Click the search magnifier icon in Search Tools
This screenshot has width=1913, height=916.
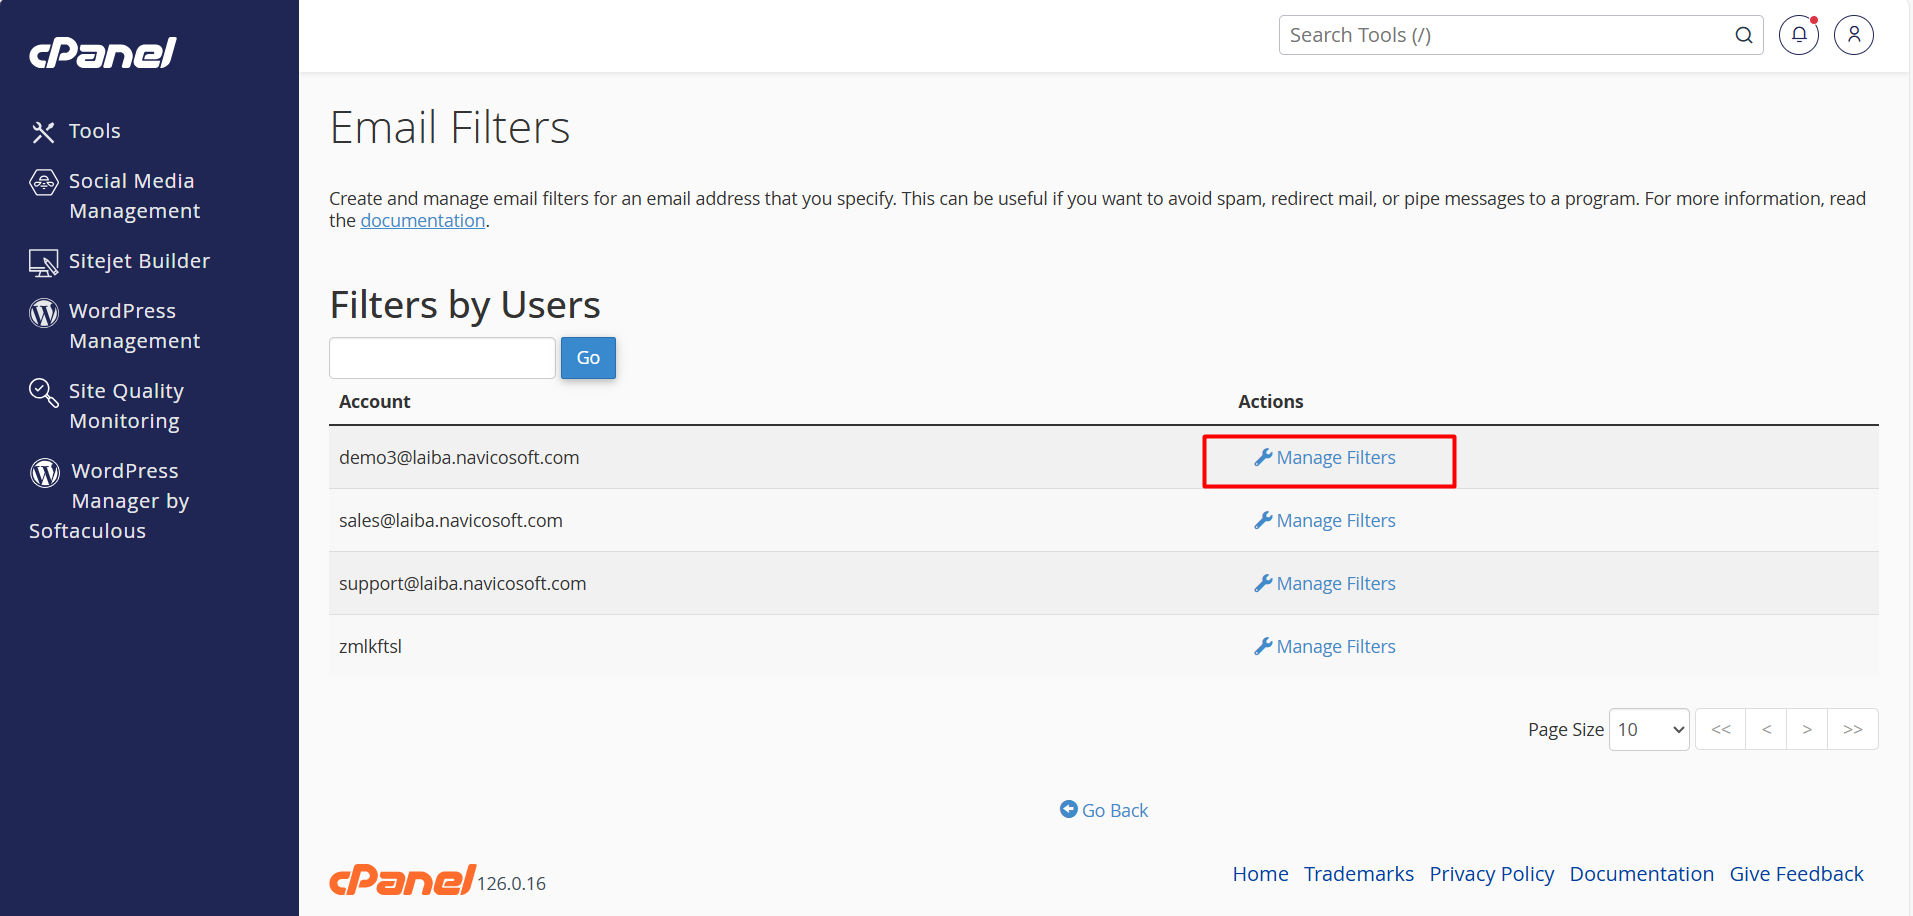pyautogui.click(x=1743, y=35)
